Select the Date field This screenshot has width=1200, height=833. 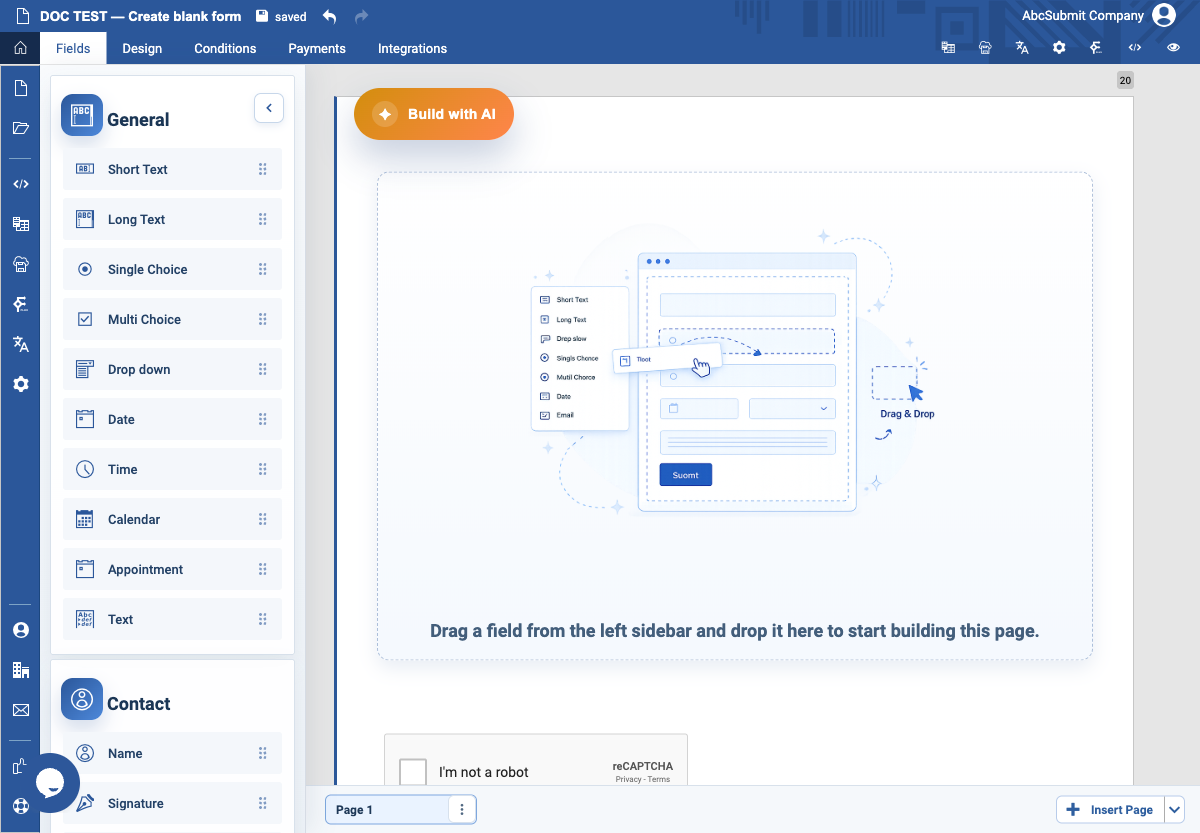172,419
